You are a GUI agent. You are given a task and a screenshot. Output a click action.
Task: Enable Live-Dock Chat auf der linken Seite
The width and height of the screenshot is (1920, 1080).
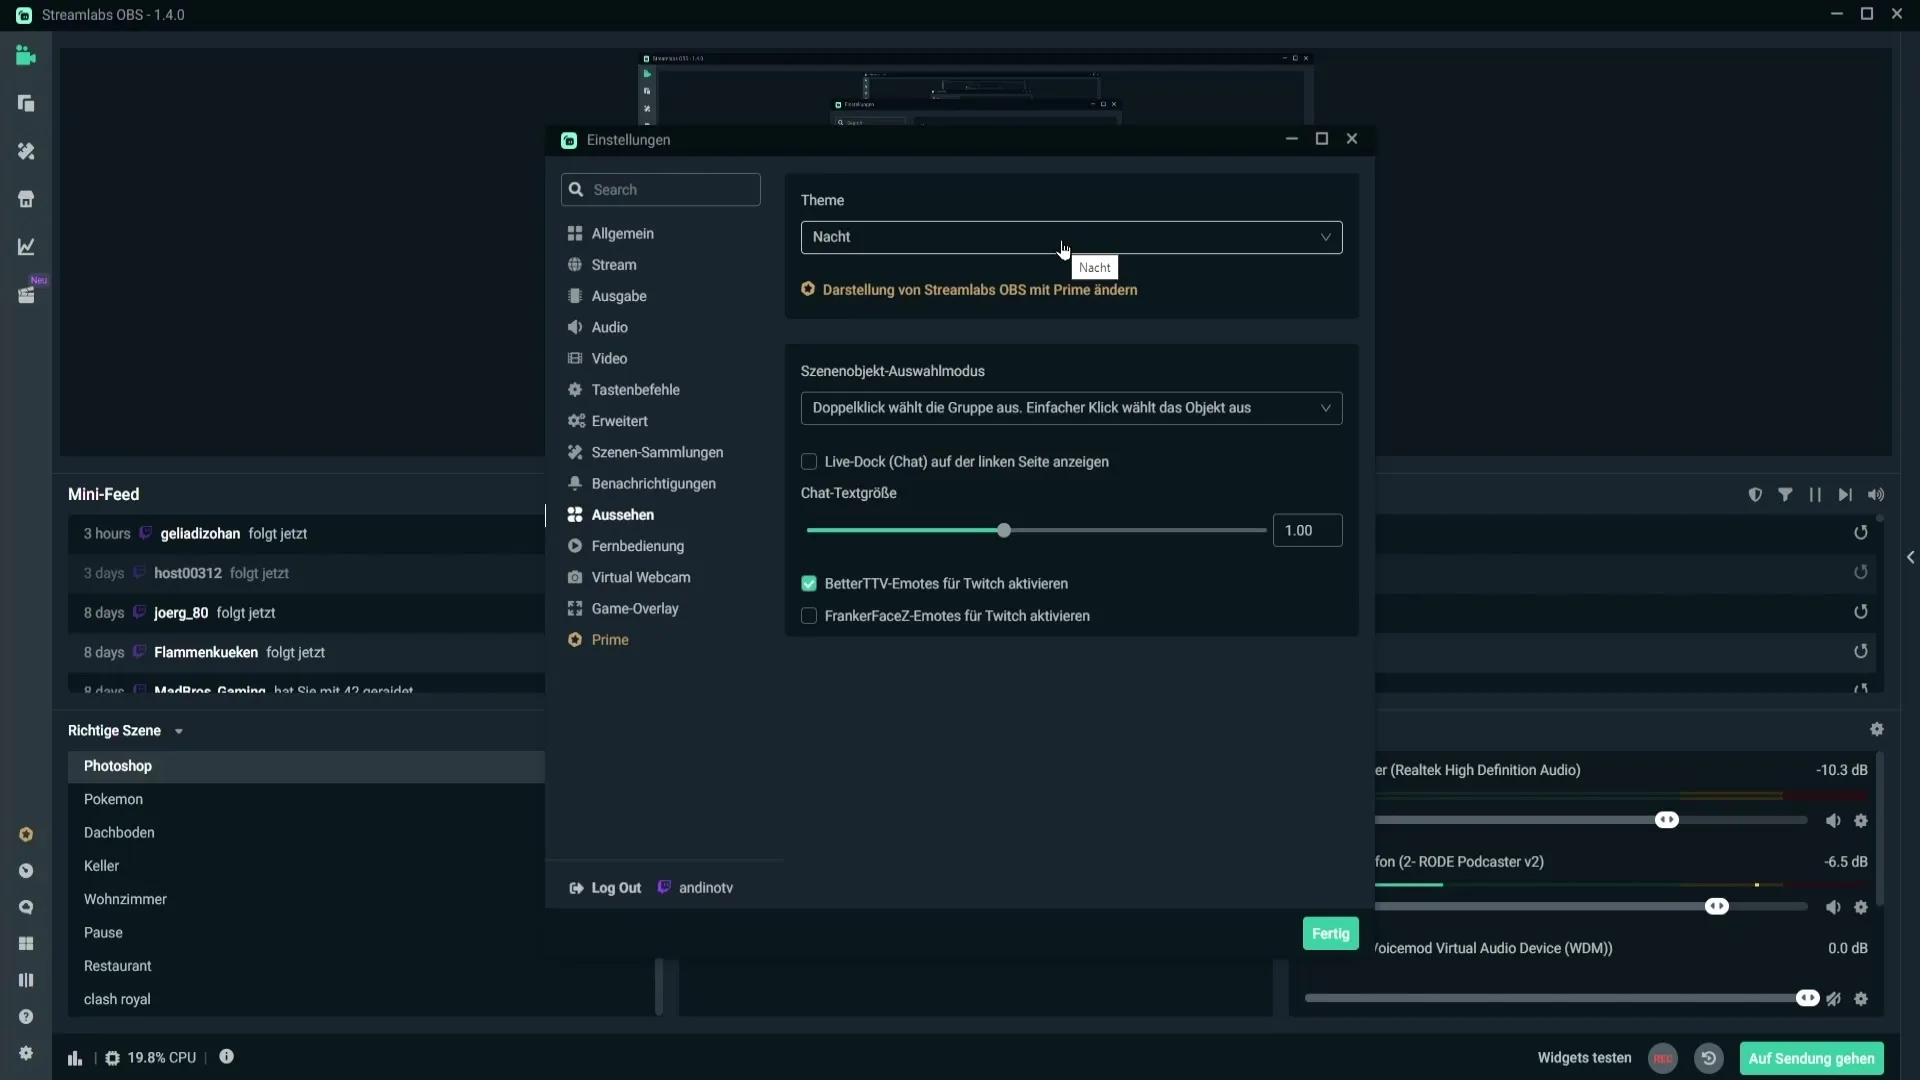pyautogui.click(x=808, y=462)
